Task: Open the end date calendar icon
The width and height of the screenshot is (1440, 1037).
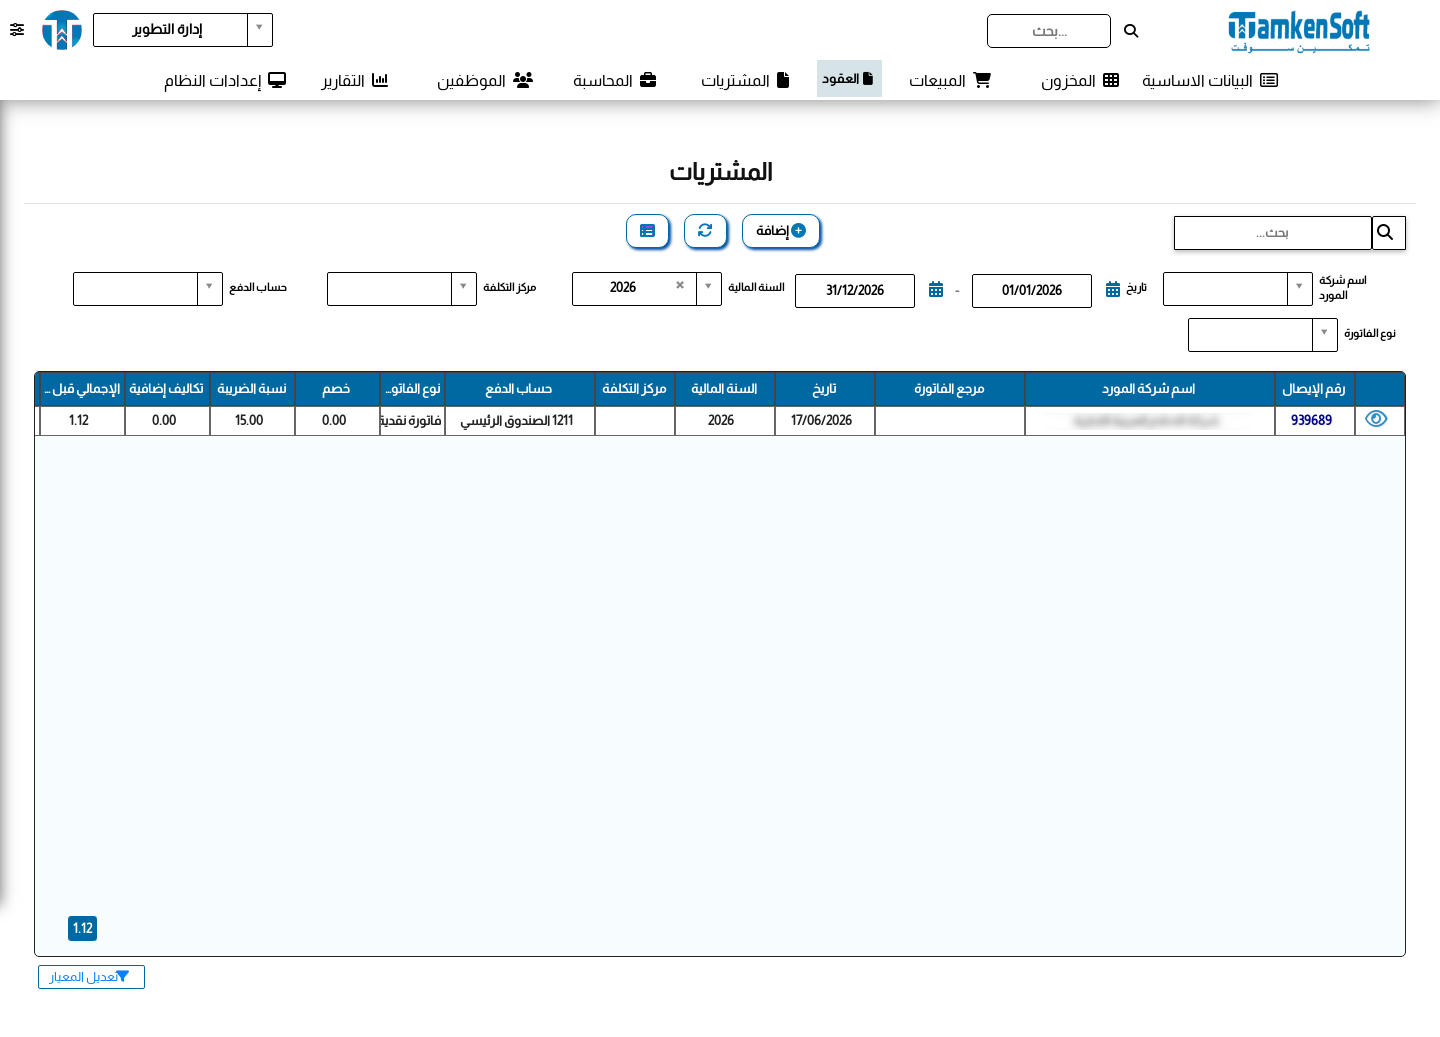Action: point(936,290)
